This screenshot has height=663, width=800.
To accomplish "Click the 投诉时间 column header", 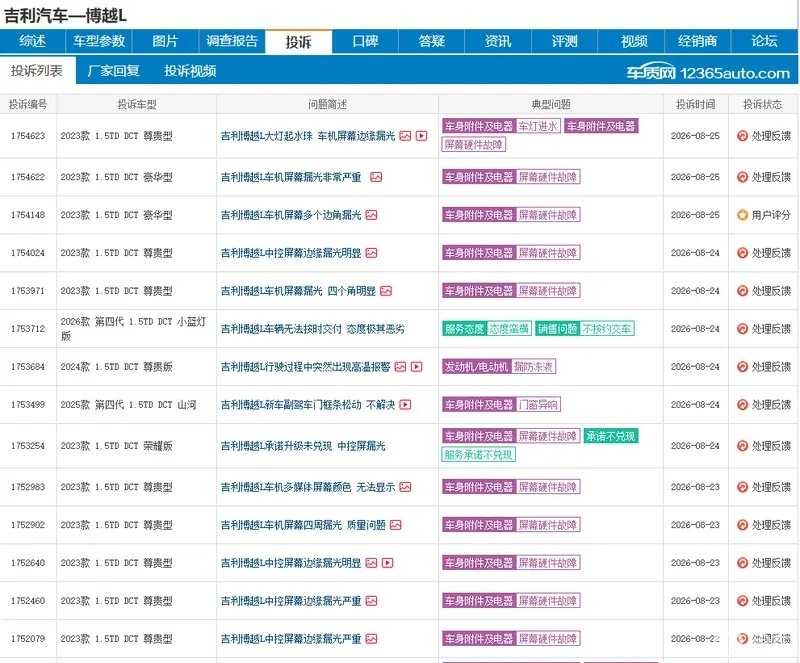I will point(695,104).
